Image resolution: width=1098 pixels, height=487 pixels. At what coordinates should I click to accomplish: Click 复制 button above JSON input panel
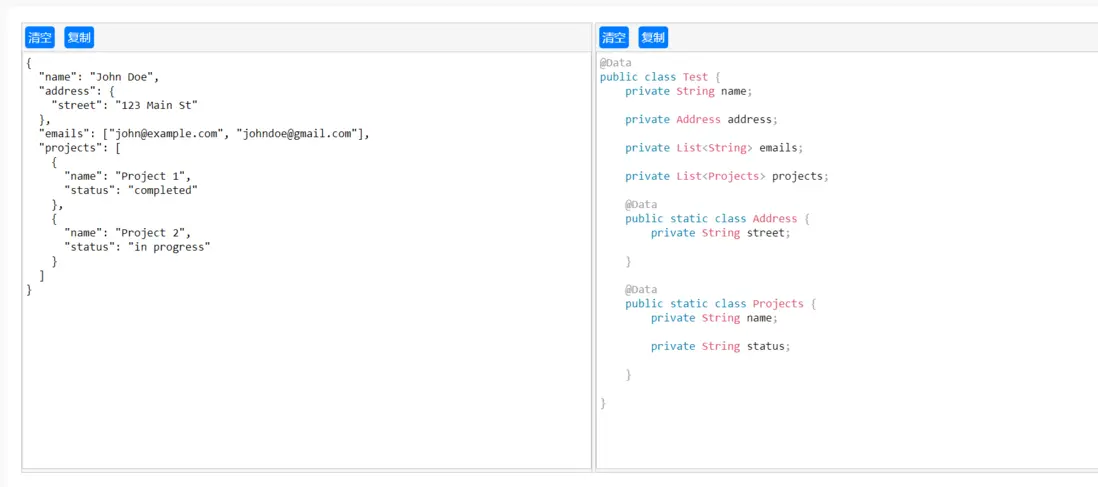(x=79, y=37)
